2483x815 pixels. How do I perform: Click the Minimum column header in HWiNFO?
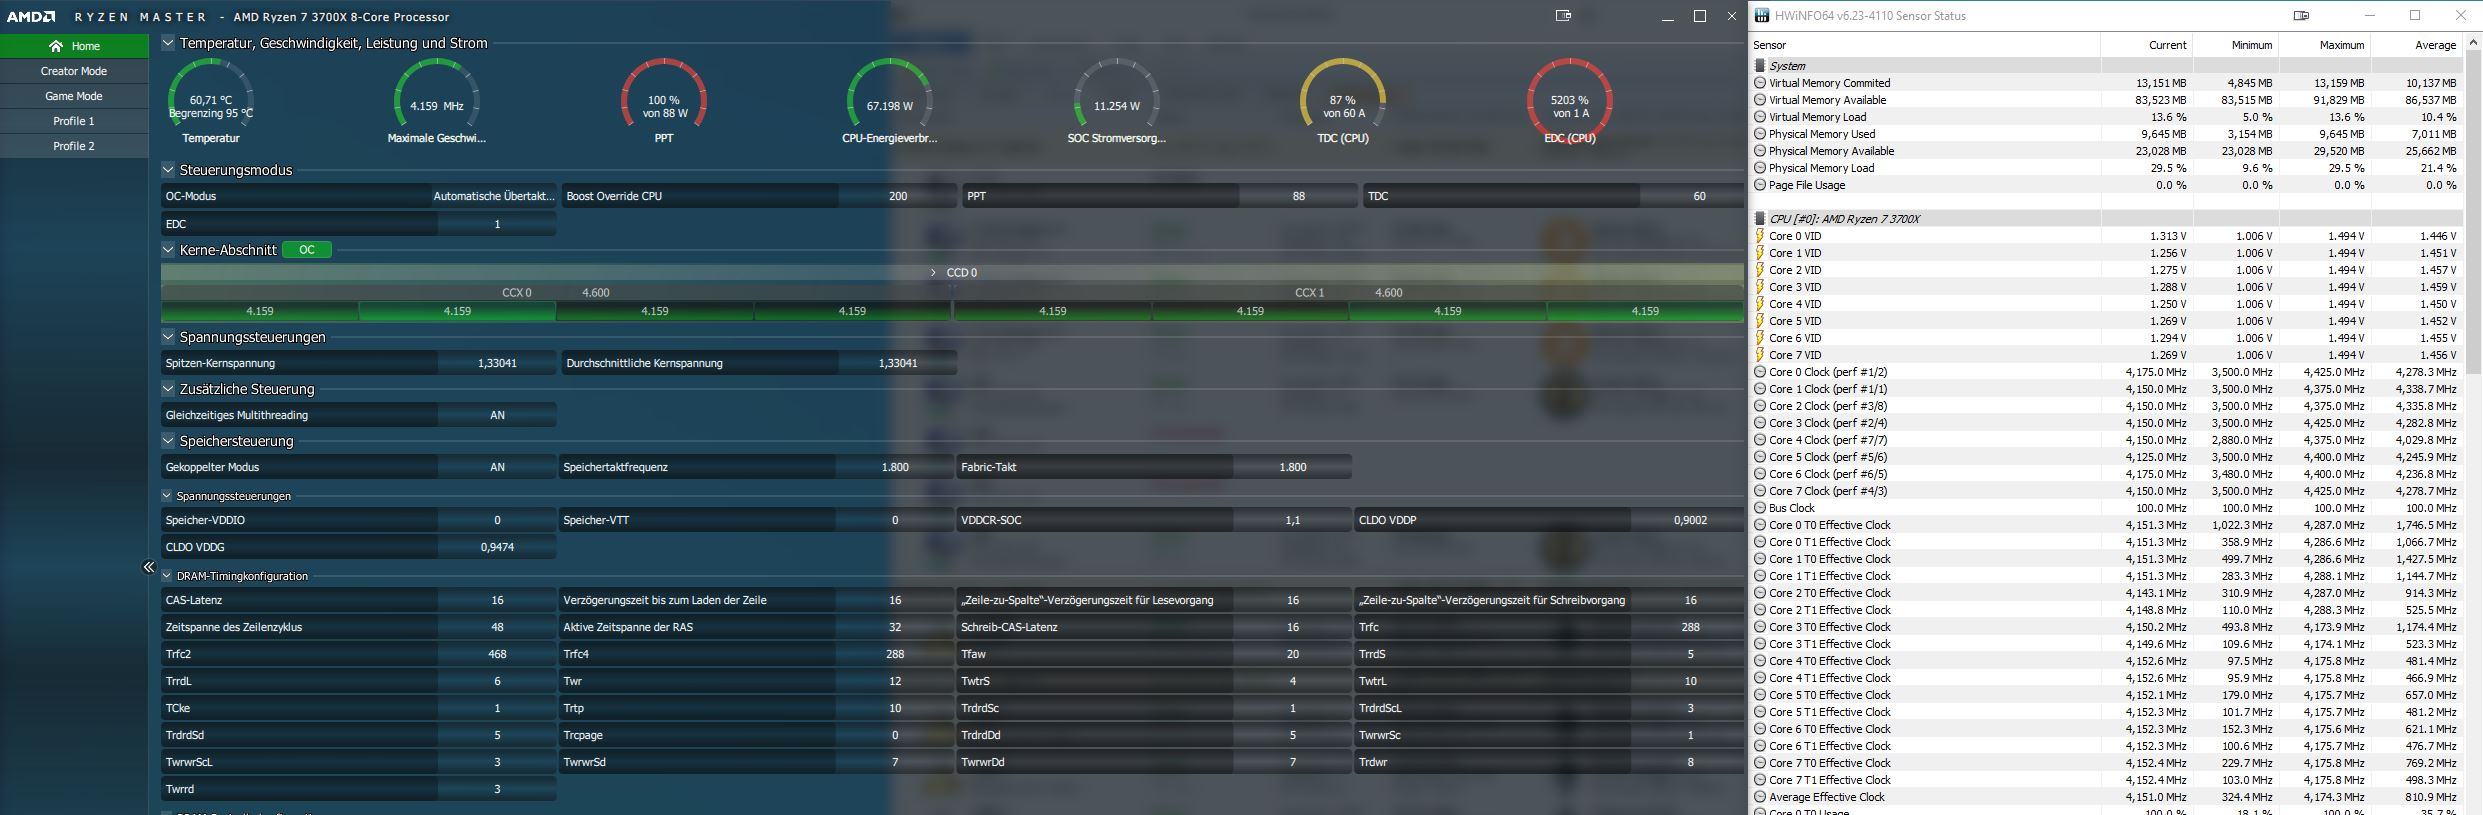click(2236, 45)
